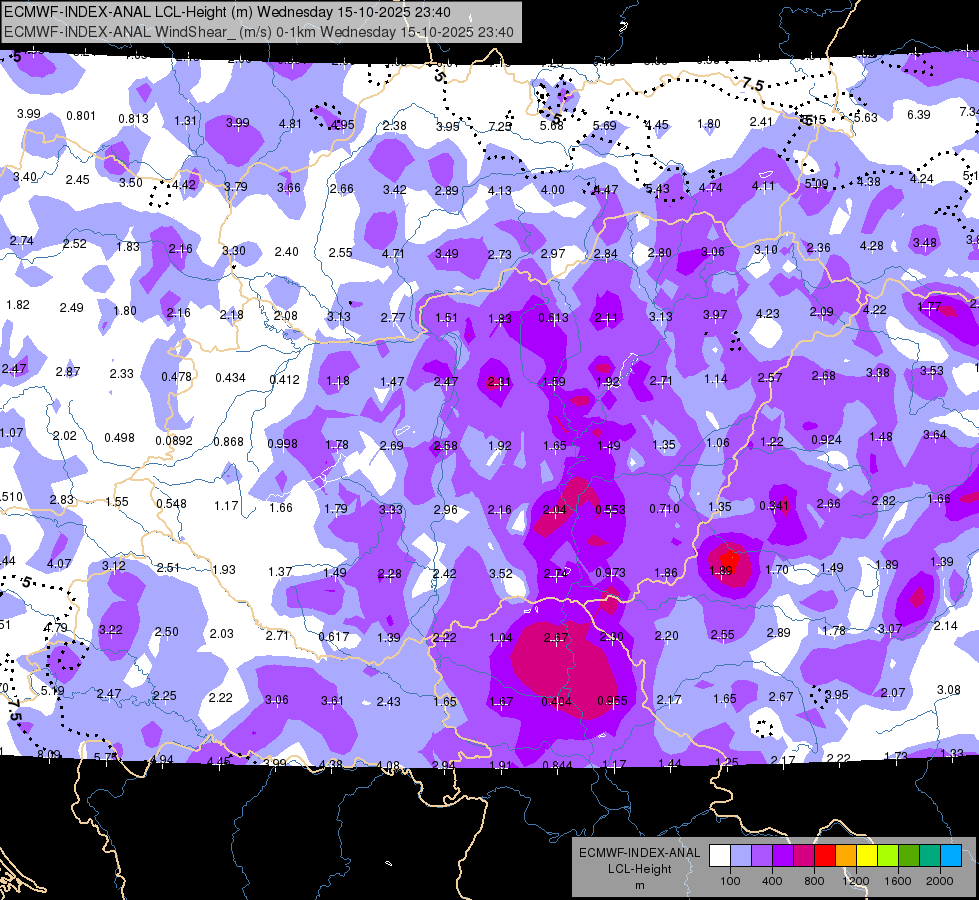Screen dimensions: 979x900
Task: Click the teal legend color swatch
Action: click(x=930, y=855)
